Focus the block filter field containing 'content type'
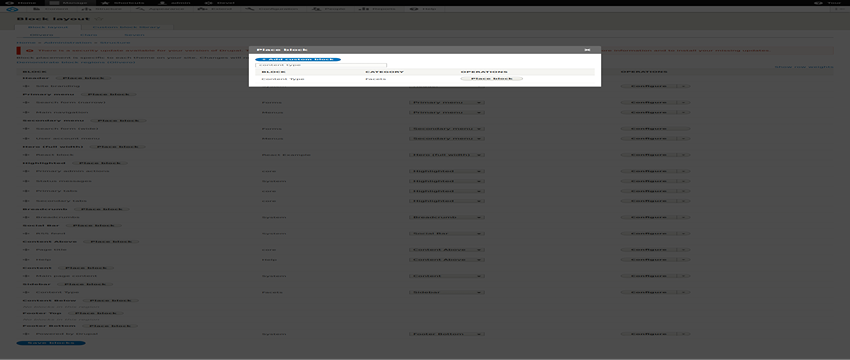This screenshot has height=360, width=850. click(x=320, y=65)
